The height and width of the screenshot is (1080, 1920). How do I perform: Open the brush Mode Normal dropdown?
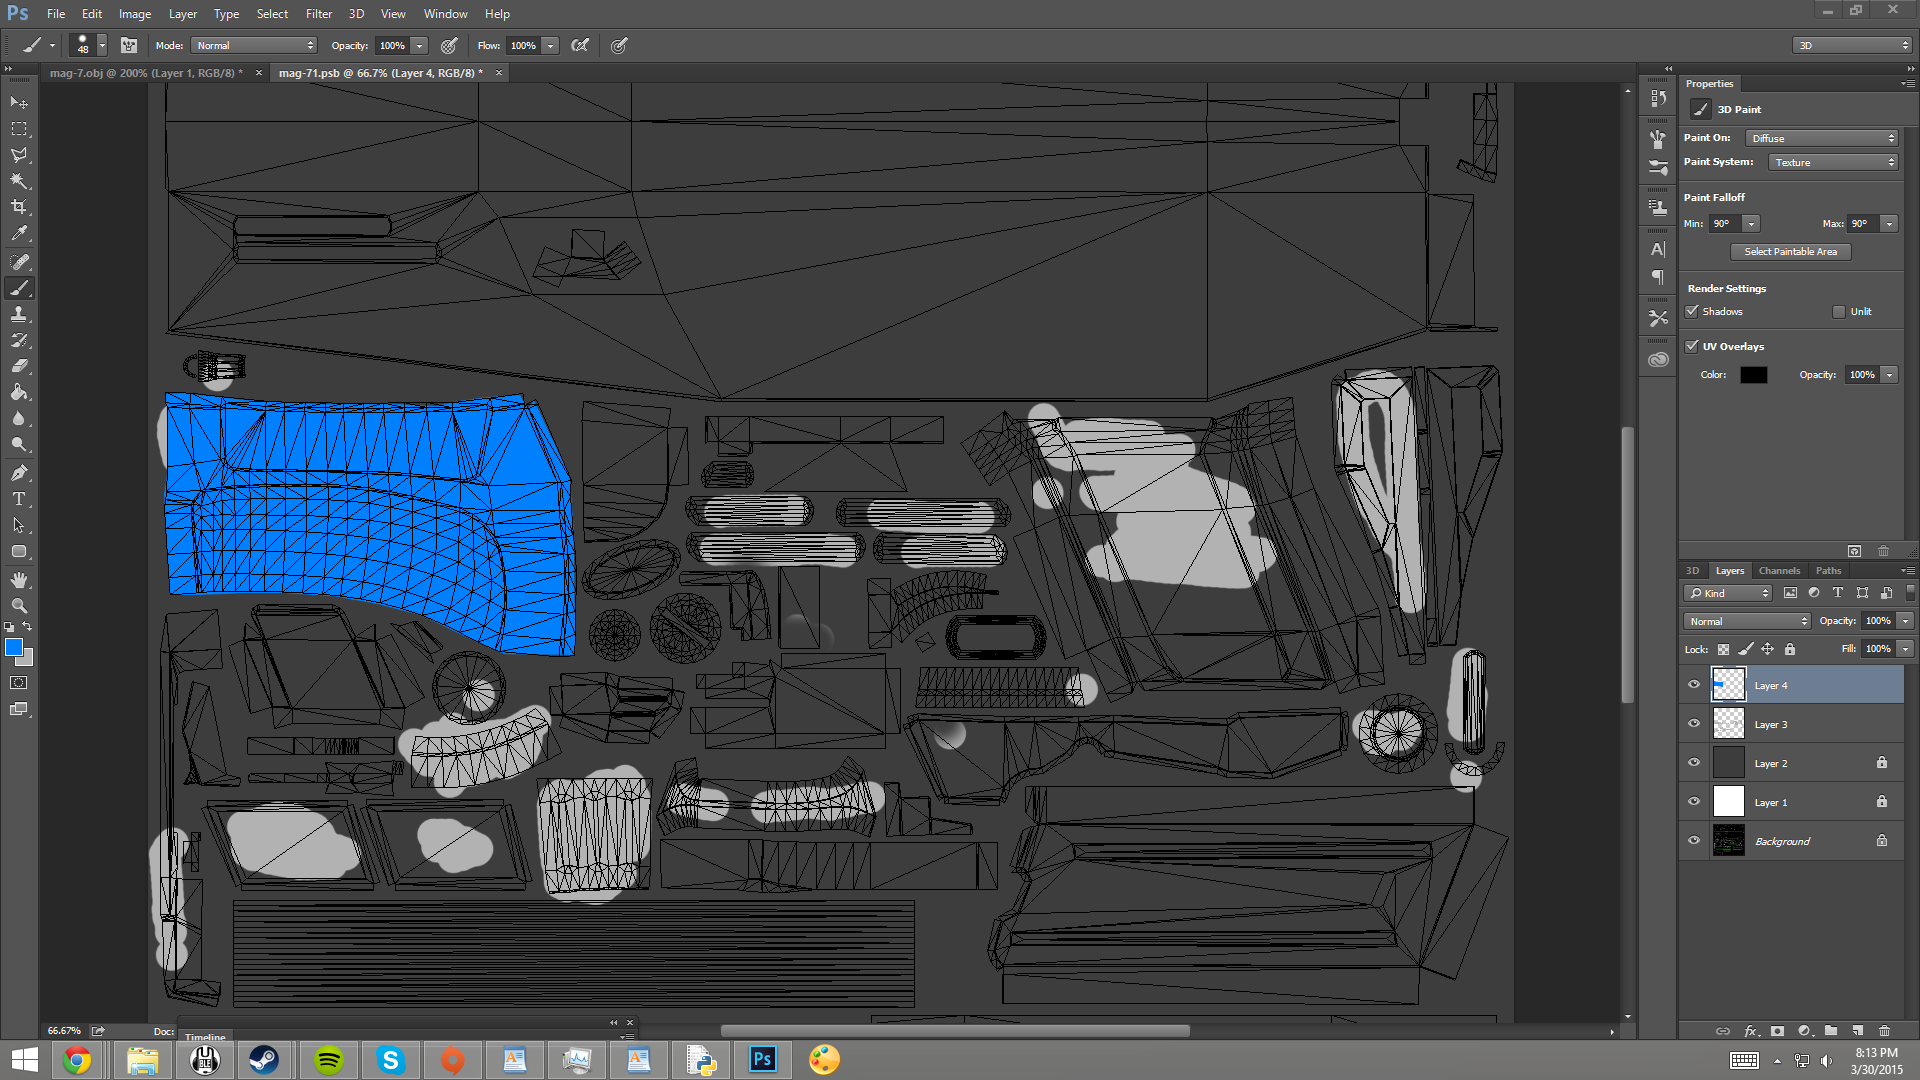click(x=254, y=45)
